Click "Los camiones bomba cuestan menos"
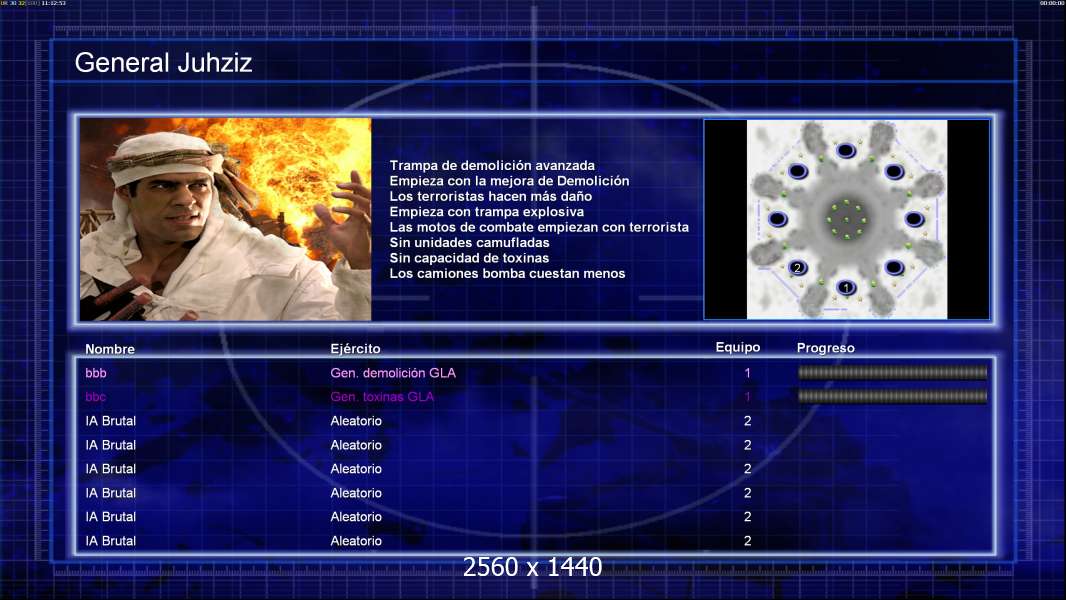The width and height of the screenshot is (1066, 600). coord(507,273)
